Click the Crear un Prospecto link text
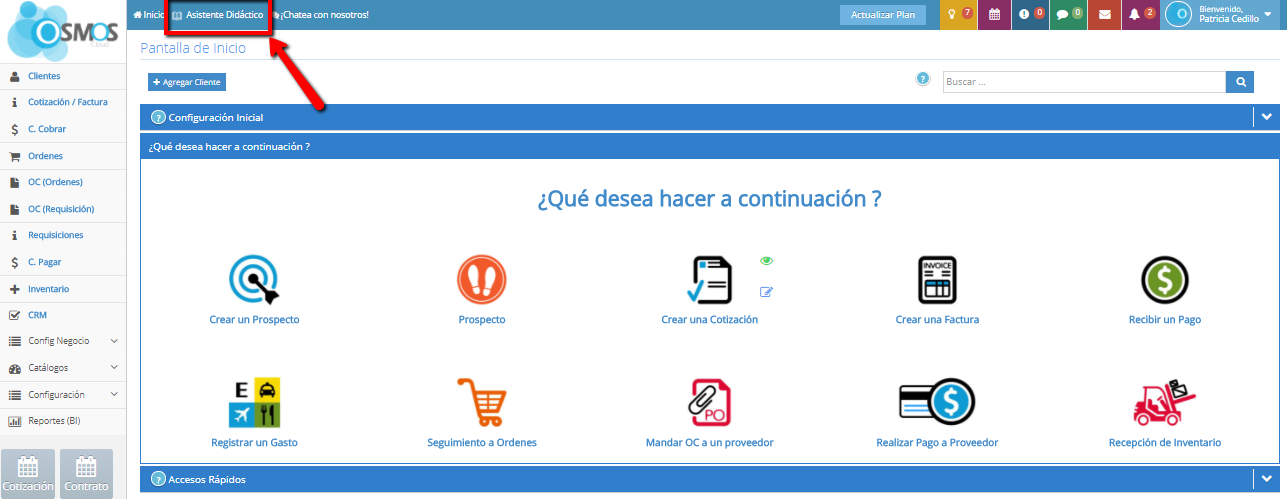The image size is (1287, 499). coord(254,320)
